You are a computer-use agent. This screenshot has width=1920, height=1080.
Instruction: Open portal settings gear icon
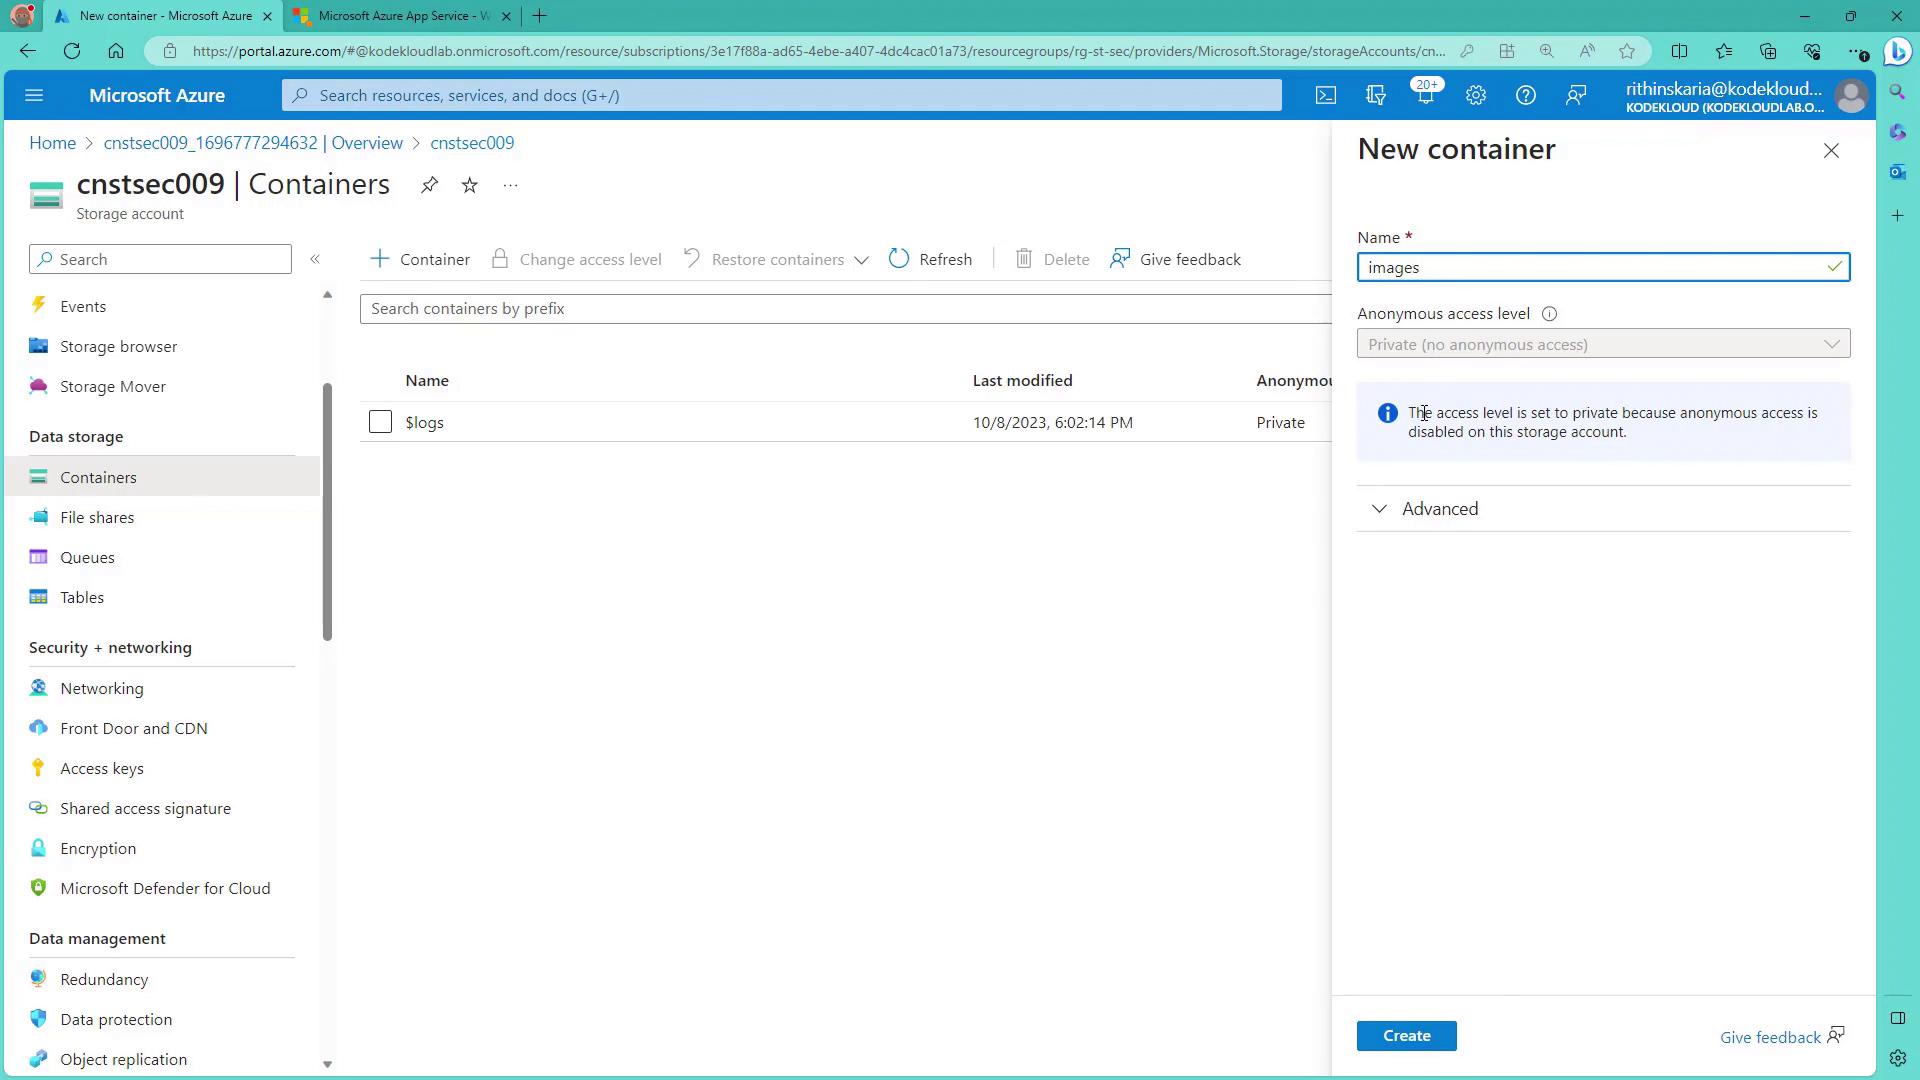click(1475, 95)
